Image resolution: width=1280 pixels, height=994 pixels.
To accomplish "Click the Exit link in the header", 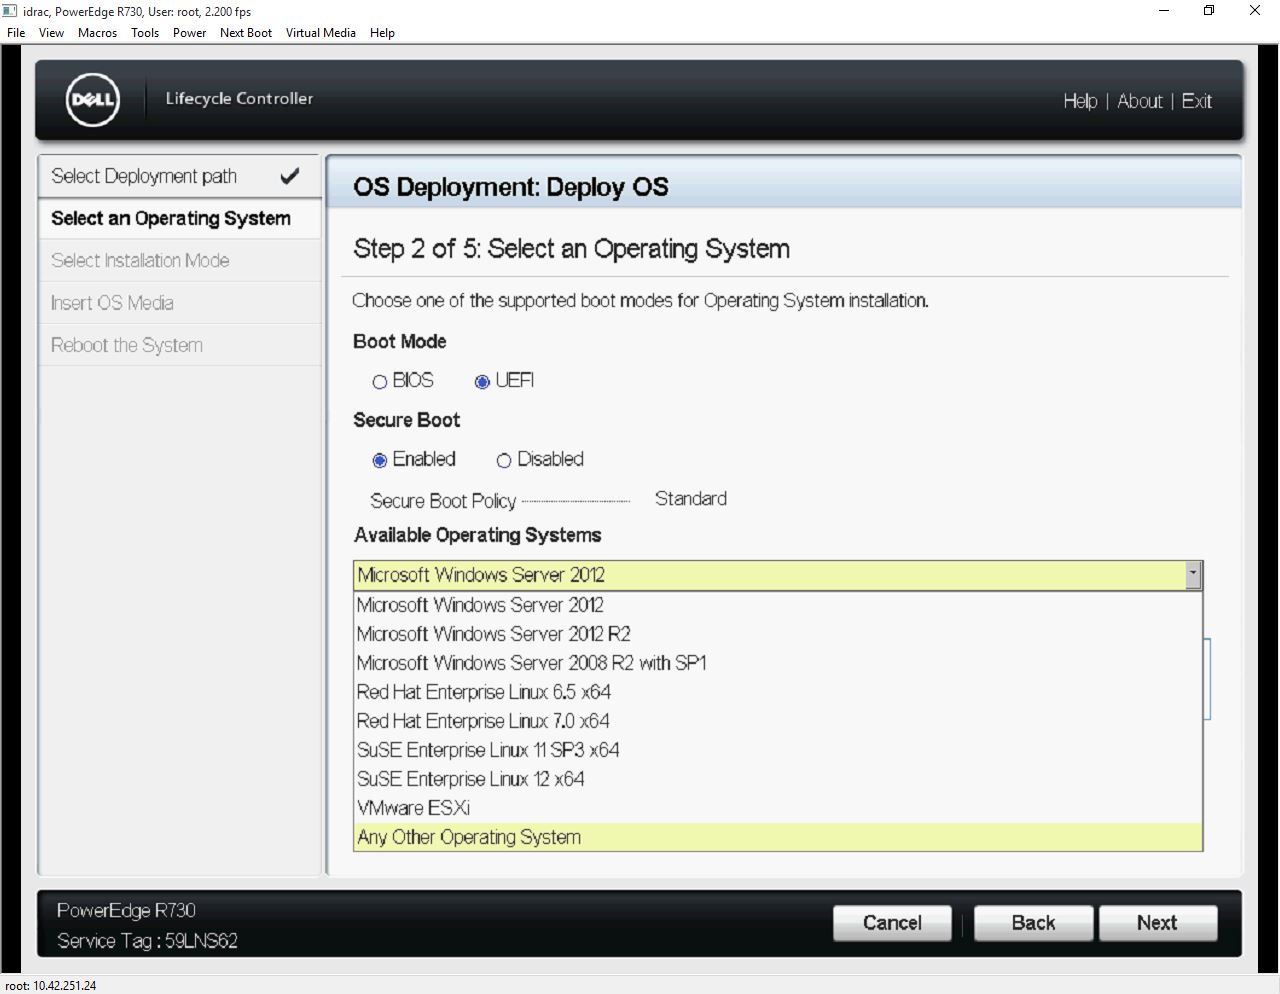I will click(1196, 101).
